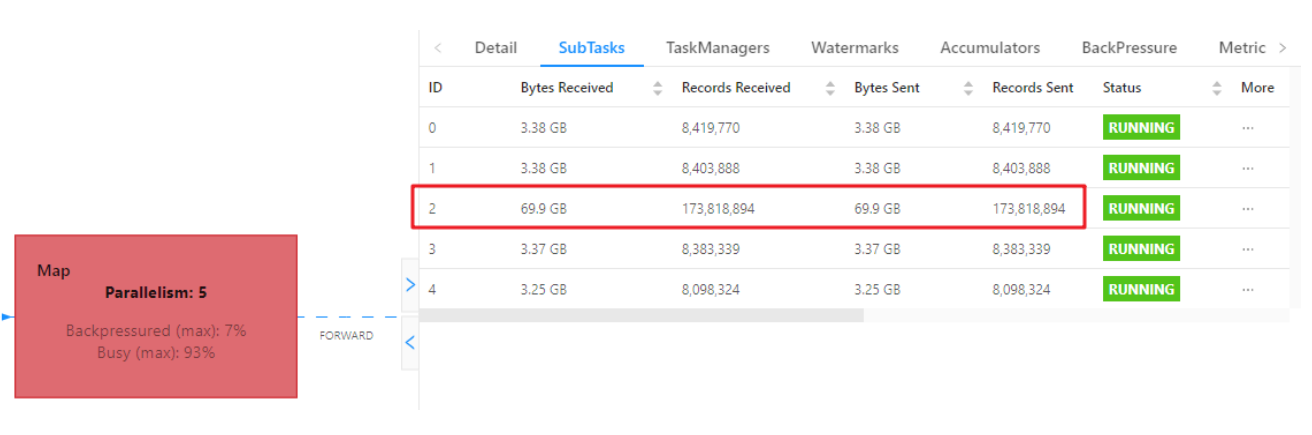Sort table by Bytes Sent column
This screenshot has height=435, width=1312.
[968, 88]
